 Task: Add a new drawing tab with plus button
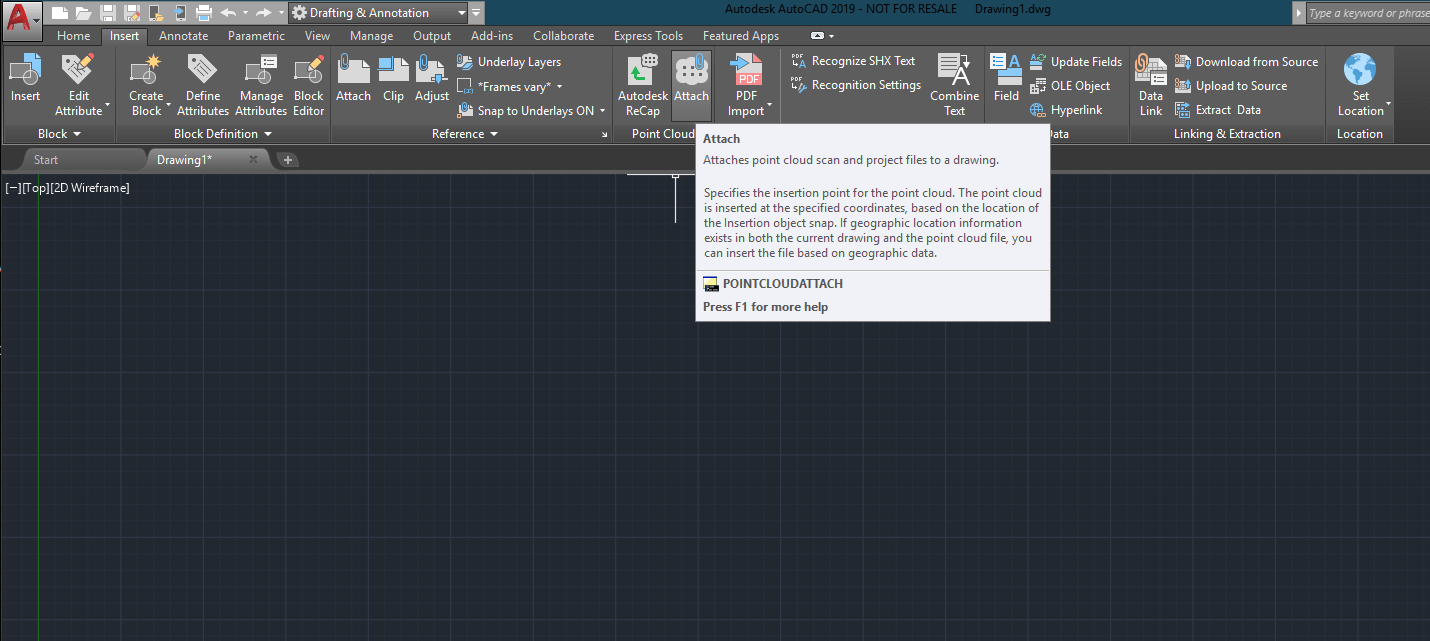pos(287,160)
